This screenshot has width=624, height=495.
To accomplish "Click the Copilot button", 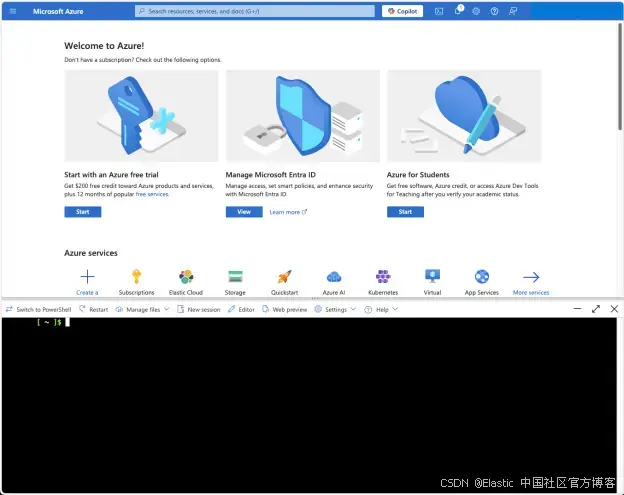I will point(402,11).
